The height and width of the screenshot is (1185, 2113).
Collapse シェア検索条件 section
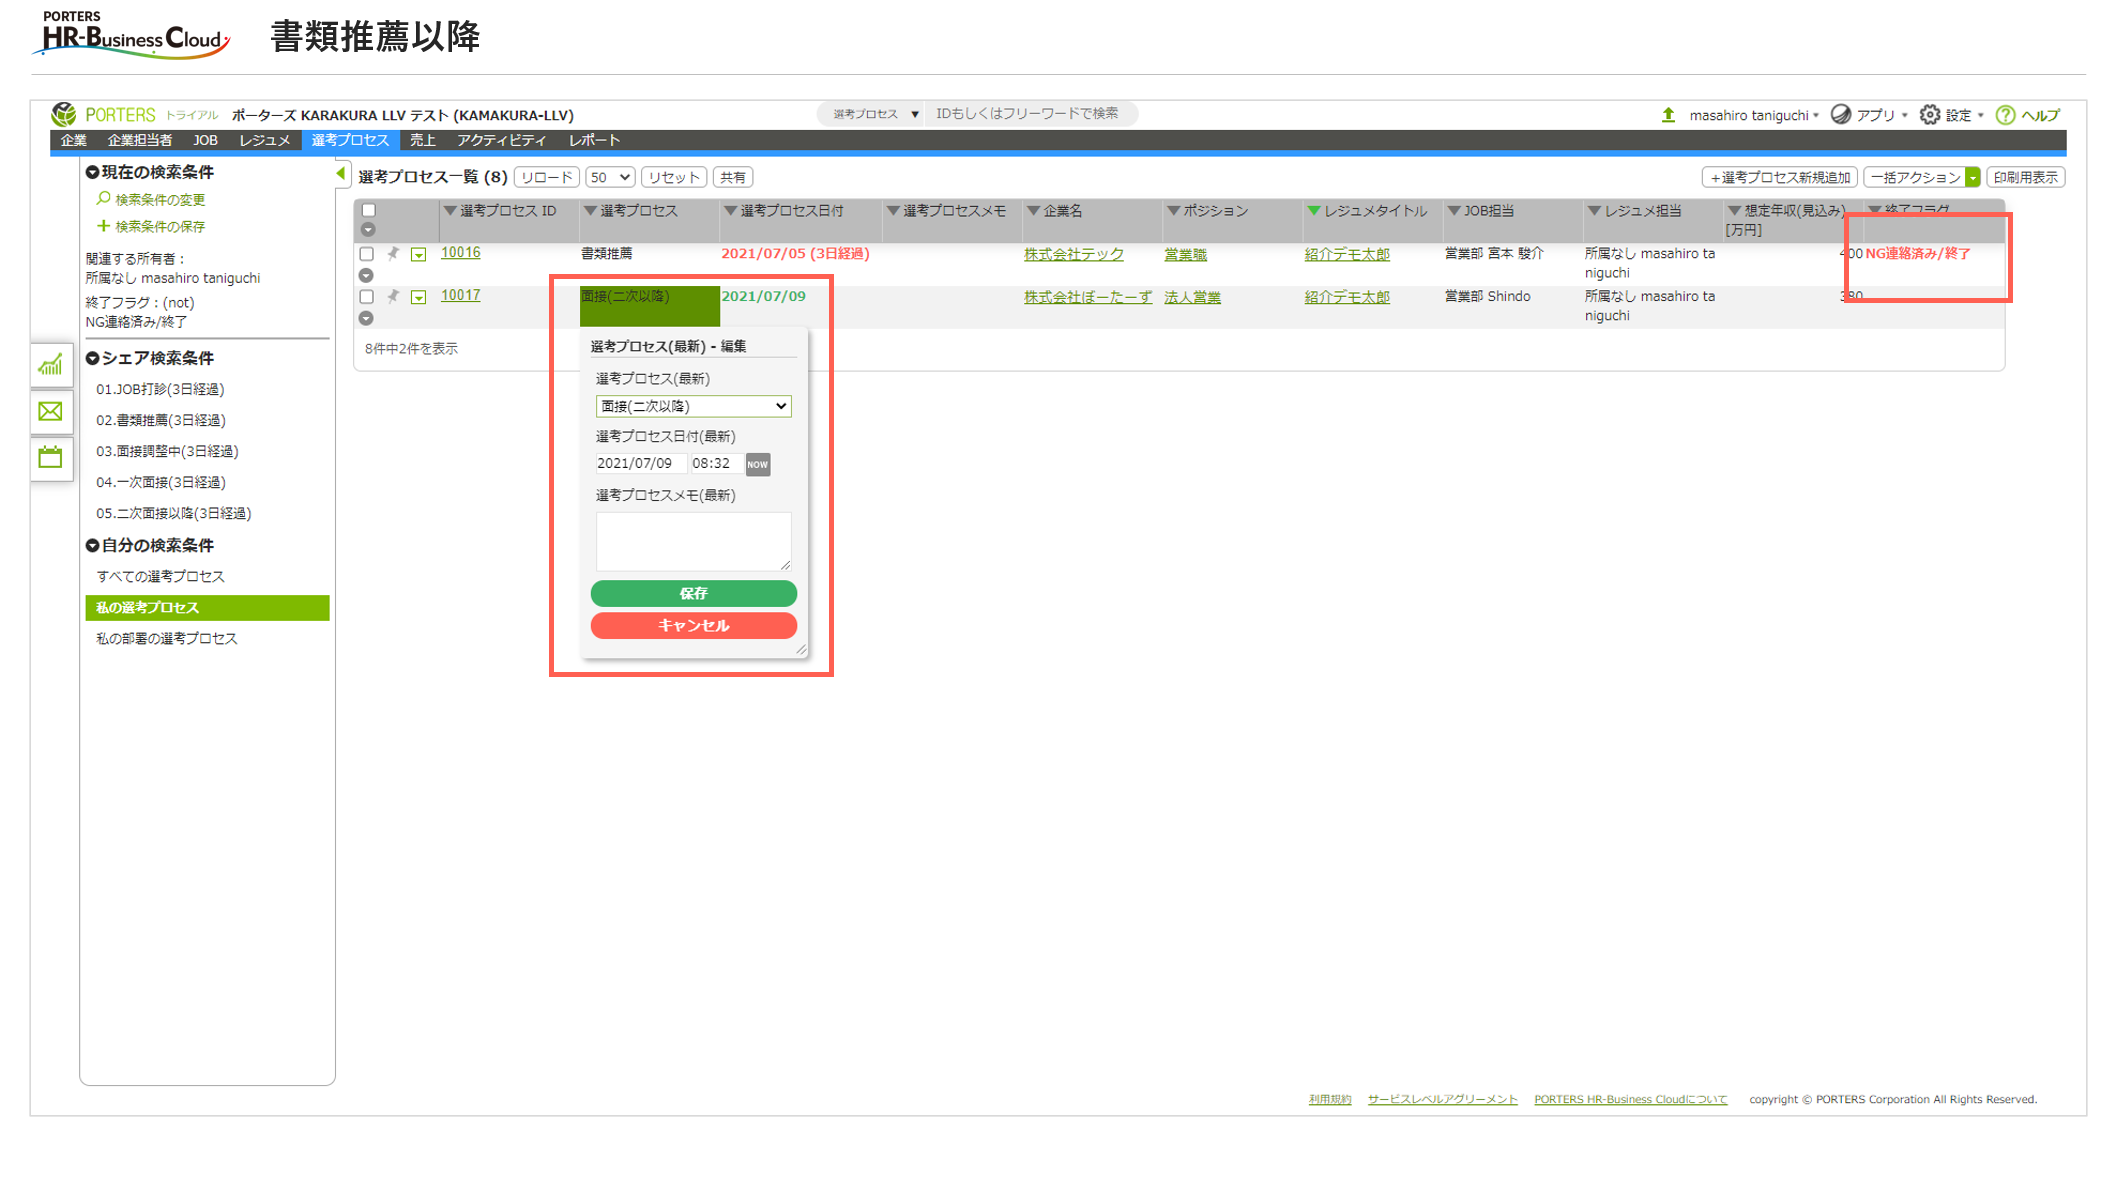[92, 358]
